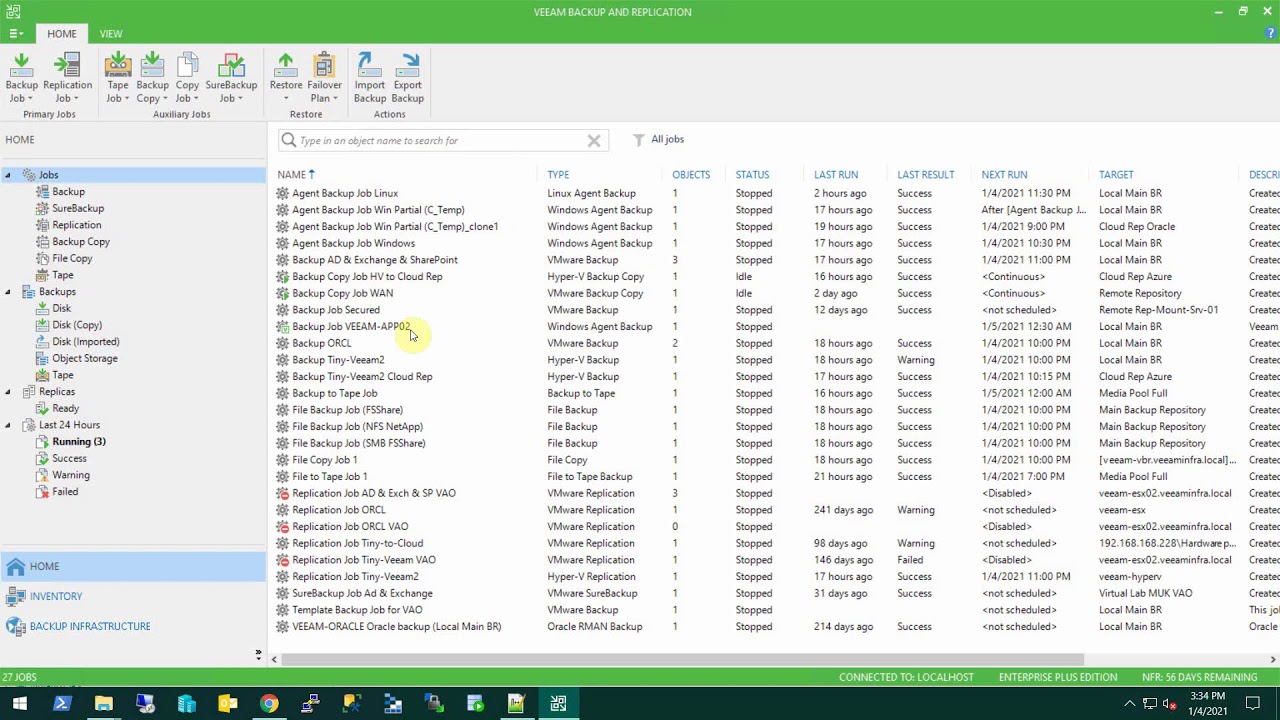Sort jobs by the TYPE column
Image resolution: width=1280 pixels, height=720 pixels.
[x=558, y=175]
